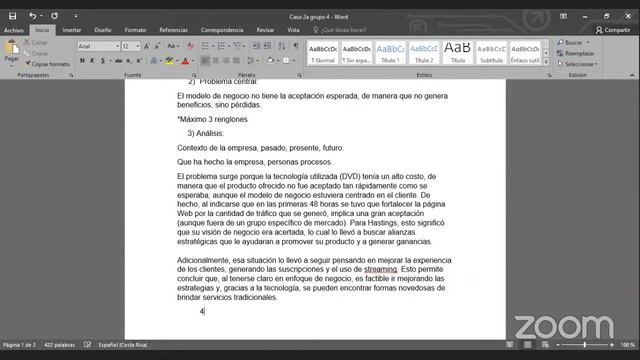This screenshot has width=640, height=360.
Task: Open the Arial font name dropdown
Action: point(117,47)
